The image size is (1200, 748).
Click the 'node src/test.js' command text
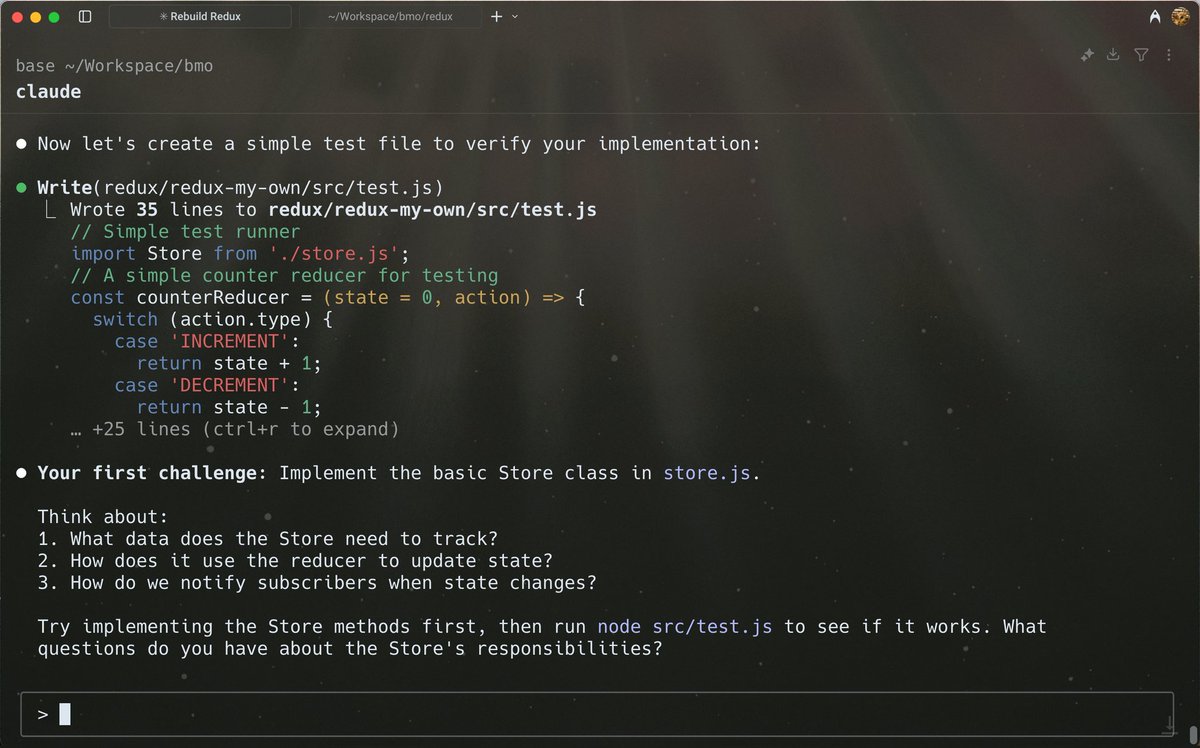pos(685,627)
